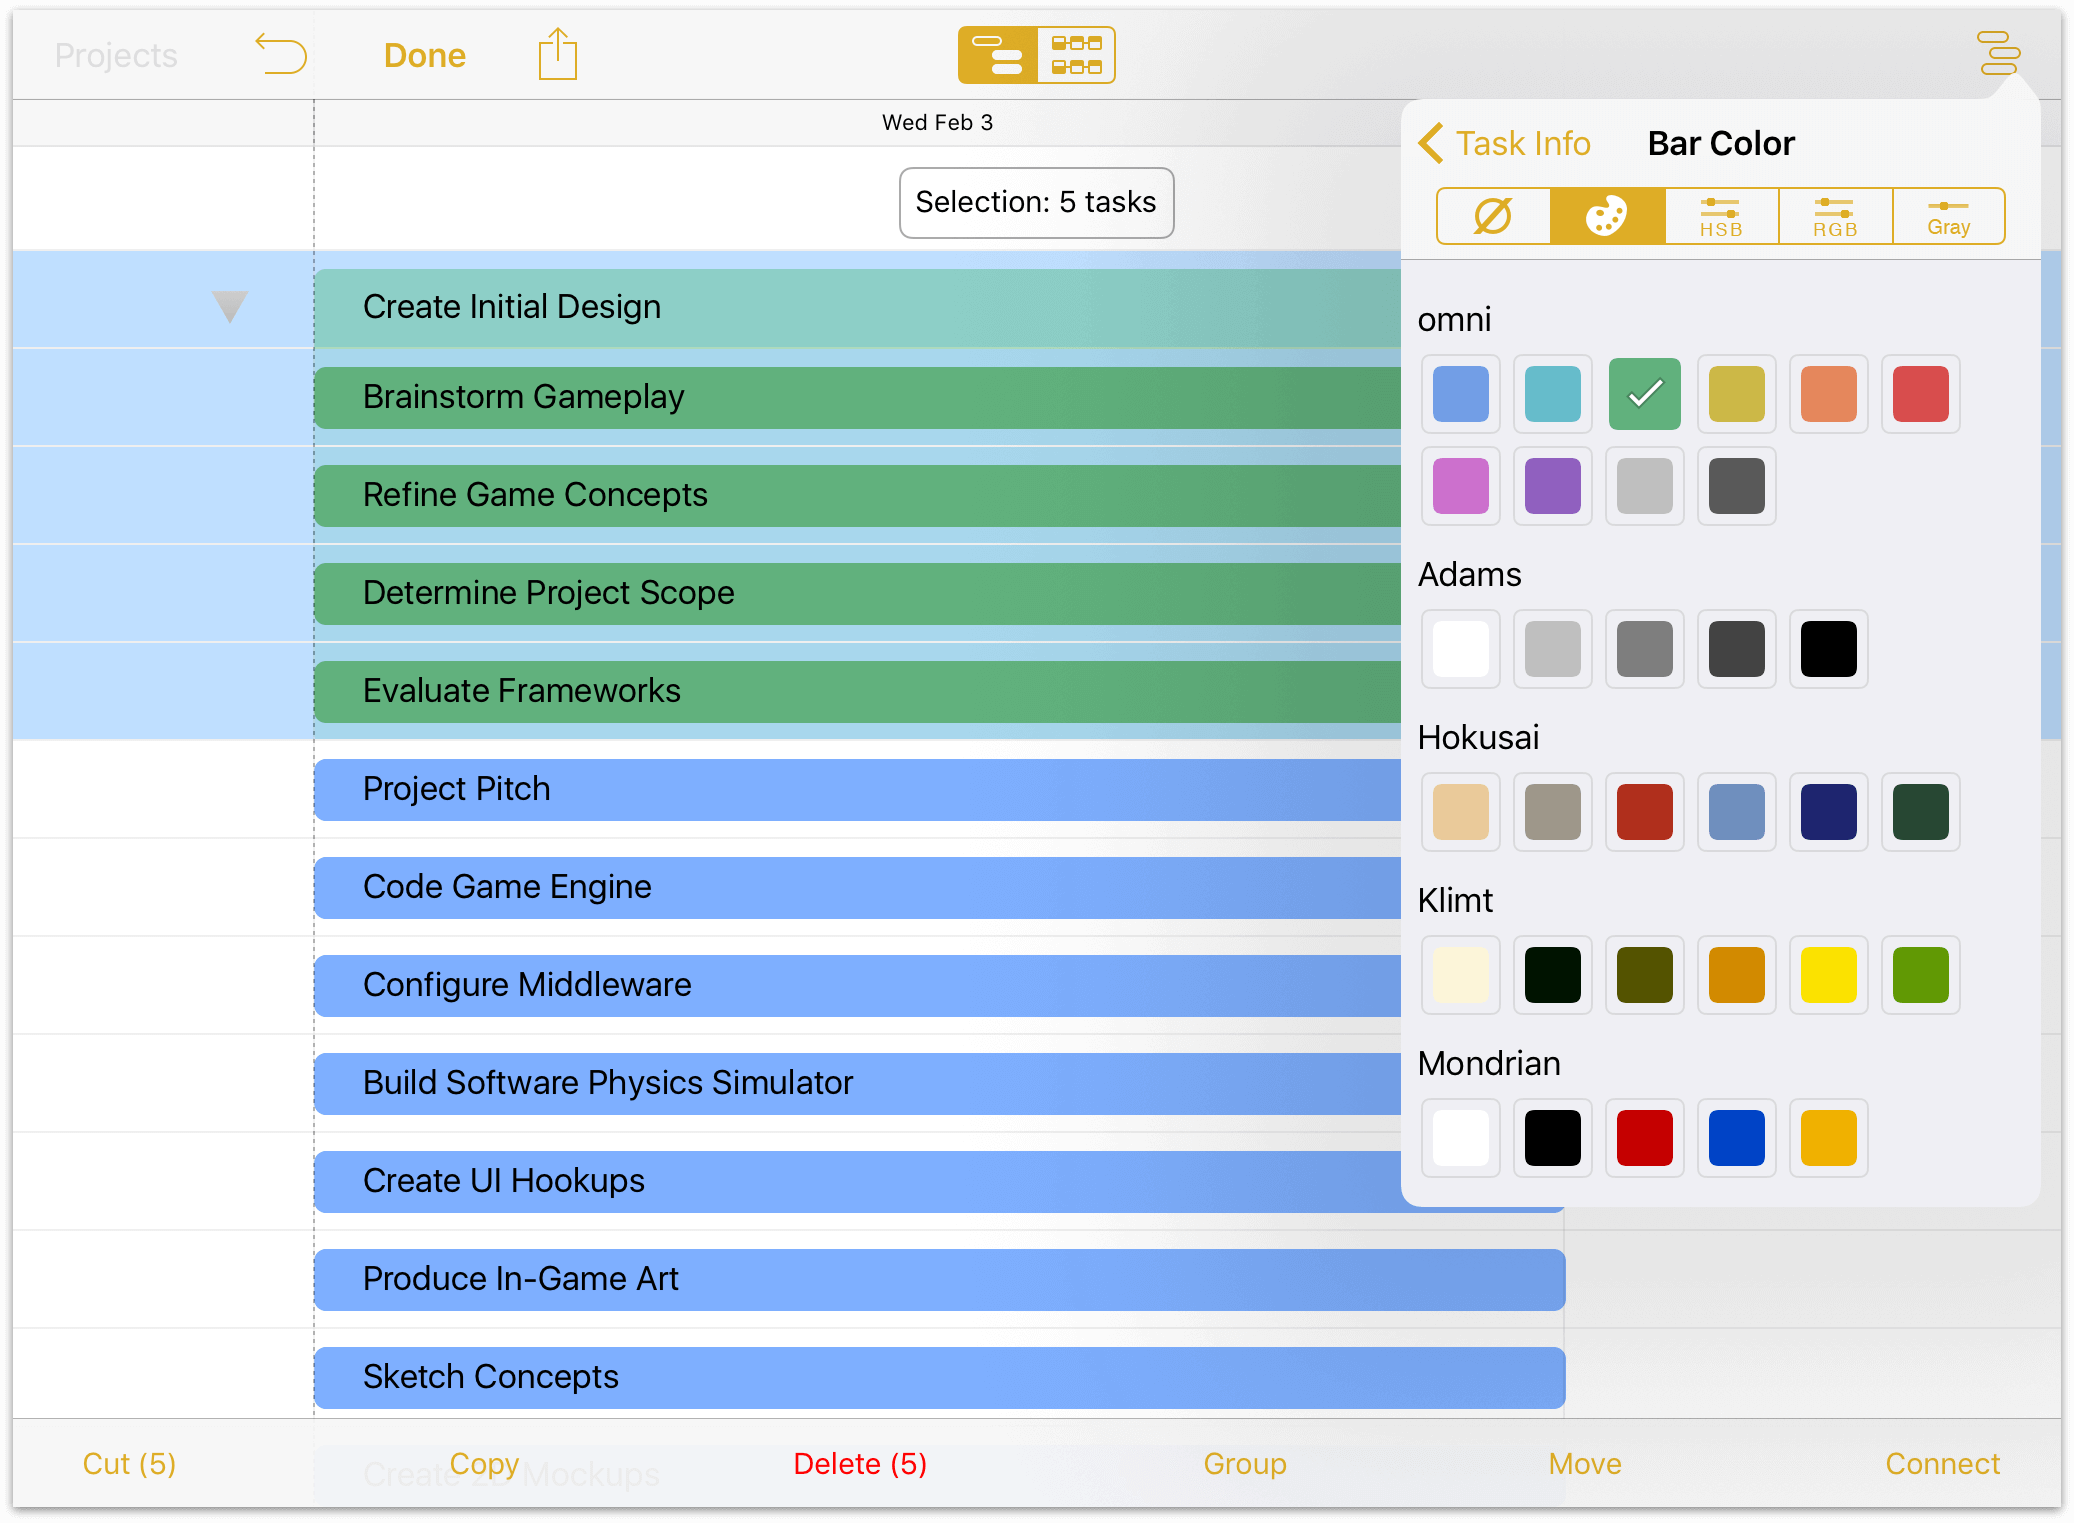Viewport: 2074px width, 1523px height.
Task: Select the no-color tab
Action: coord(1493,216)
